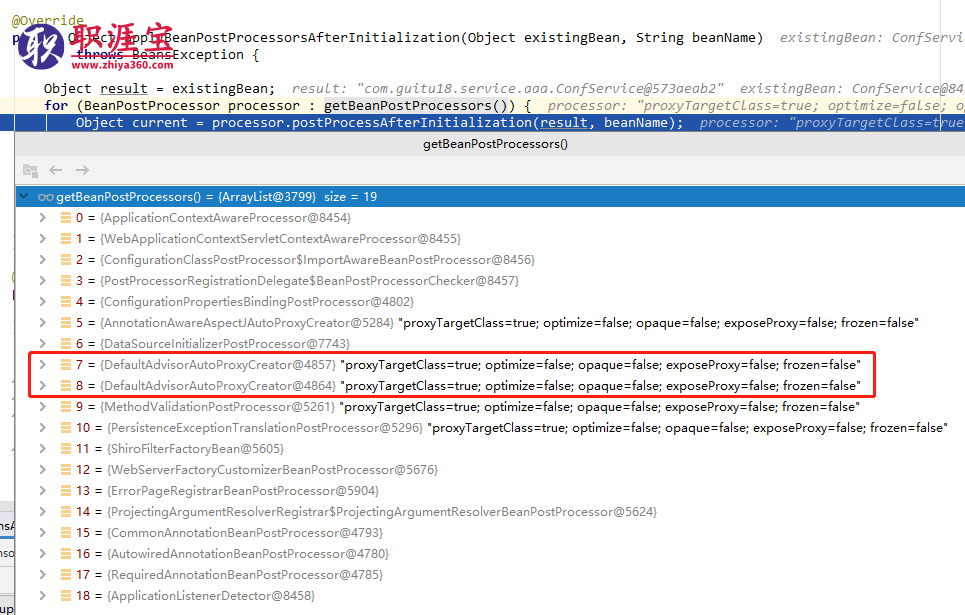Select row CommonAnnotationBeanPostProcessor@4793

click(x=490, y=532)
